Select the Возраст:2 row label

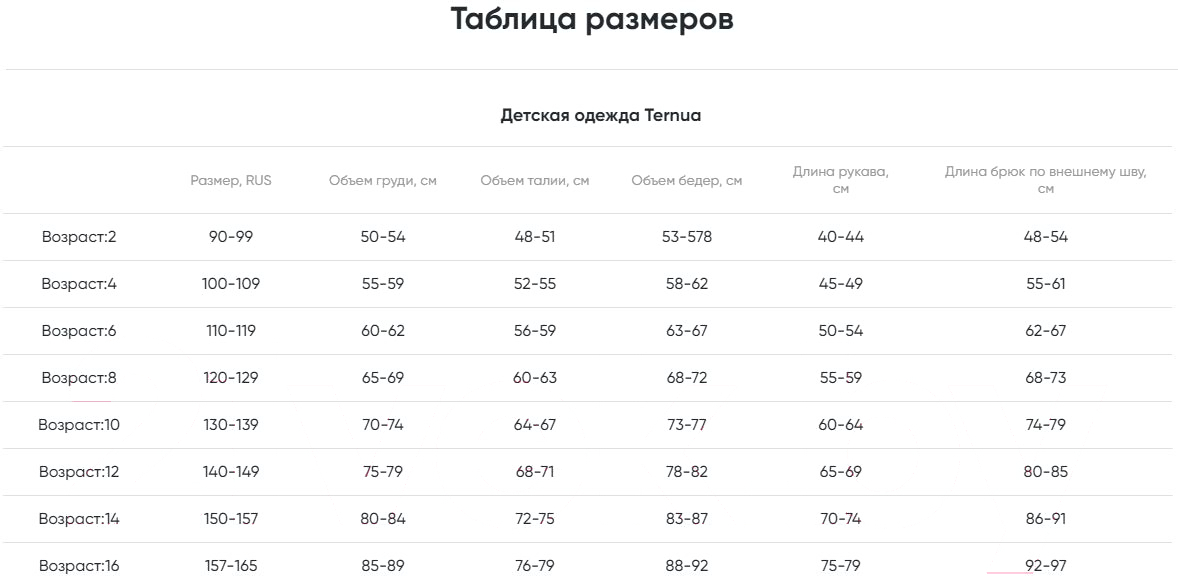click(79, 237)
